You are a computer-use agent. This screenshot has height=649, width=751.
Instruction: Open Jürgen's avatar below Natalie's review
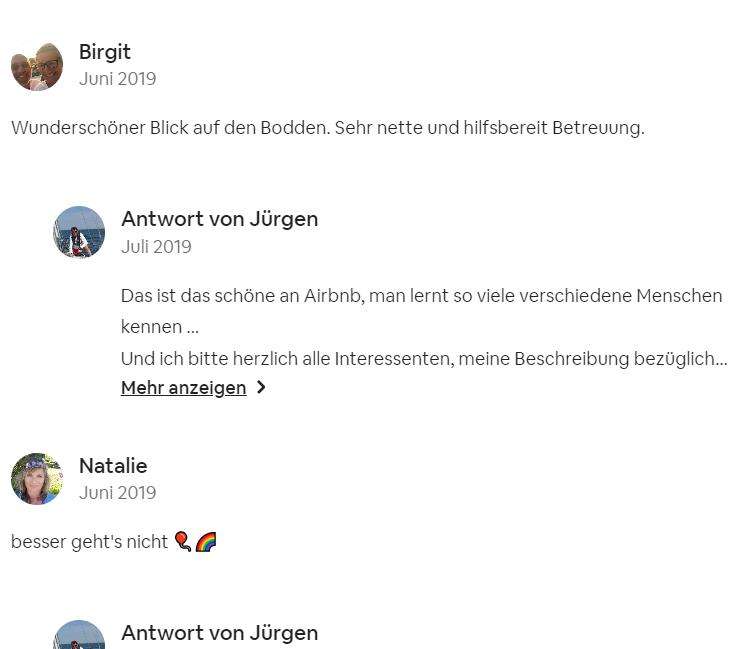click(x=79, y=635)
